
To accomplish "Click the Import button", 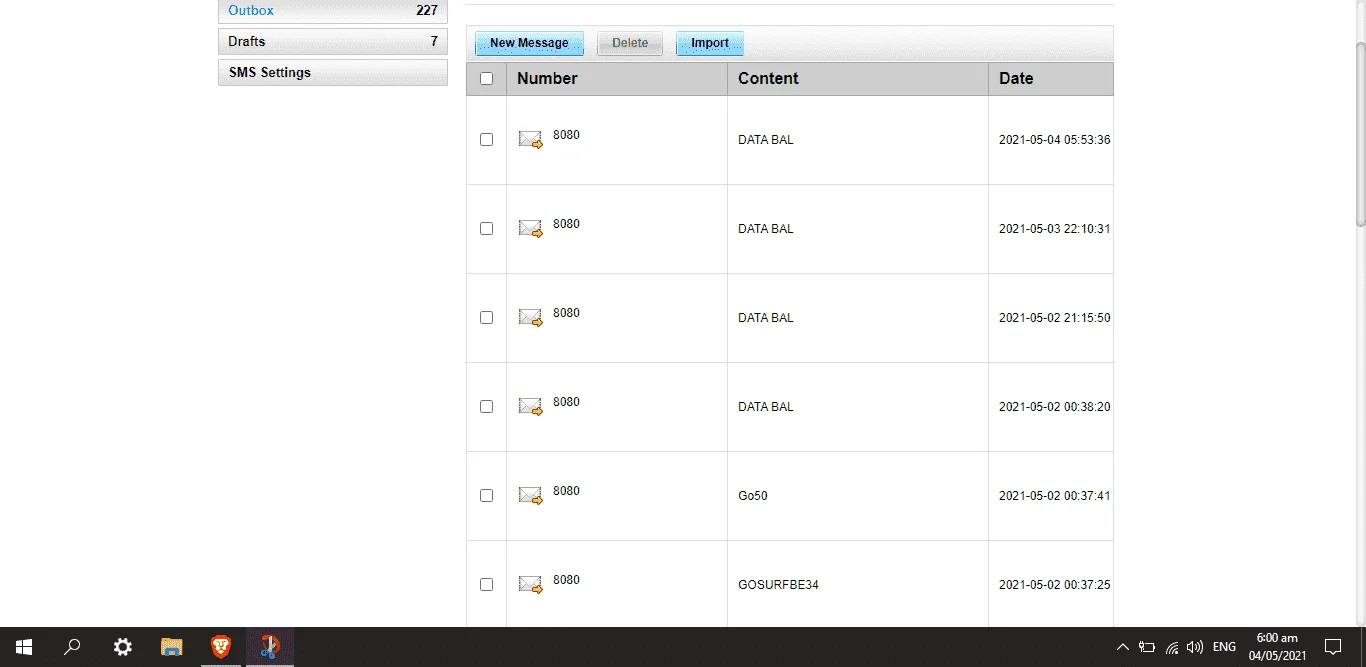I will pyautogui.click(x=710, y=43).
